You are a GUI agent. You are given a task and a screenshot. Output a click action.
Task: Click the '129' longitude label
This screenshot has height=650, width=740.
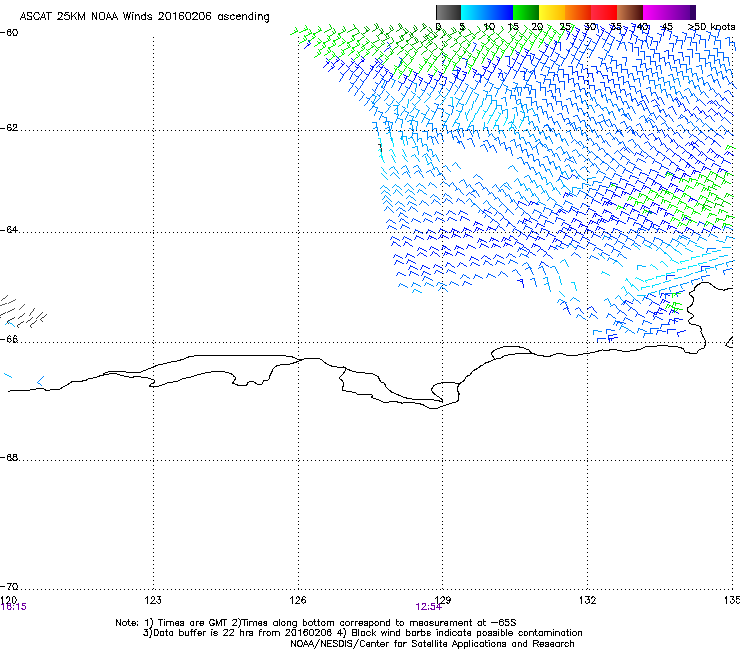443,599
